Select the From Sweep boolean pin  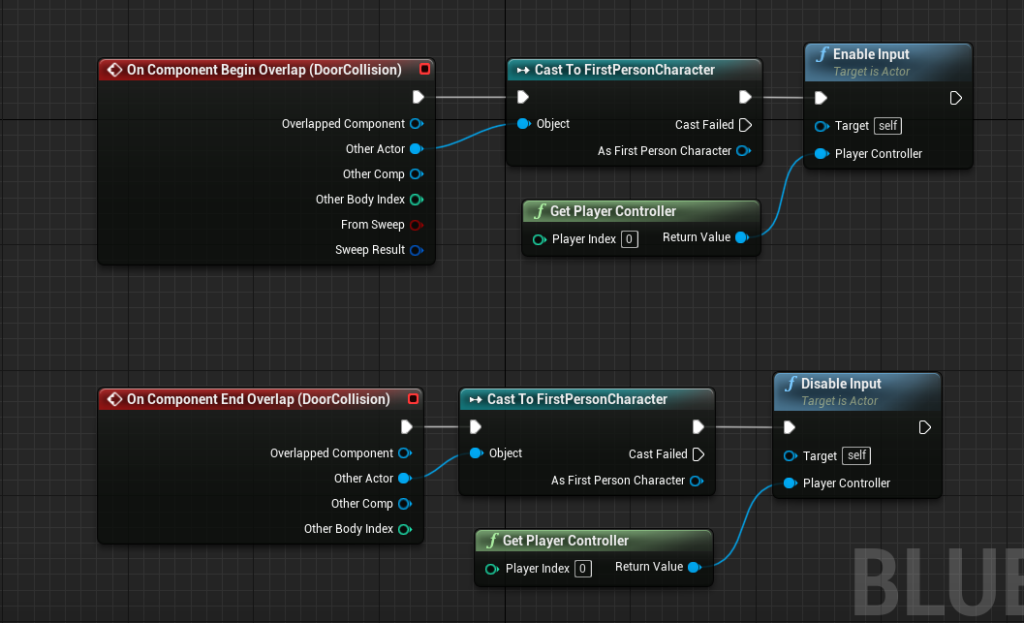coord(416,225)
